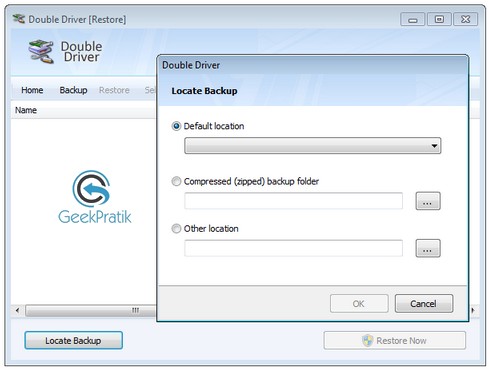489x370 pixels.
Task: Click the Locate Backup button in main window
Action: (73, 340)
